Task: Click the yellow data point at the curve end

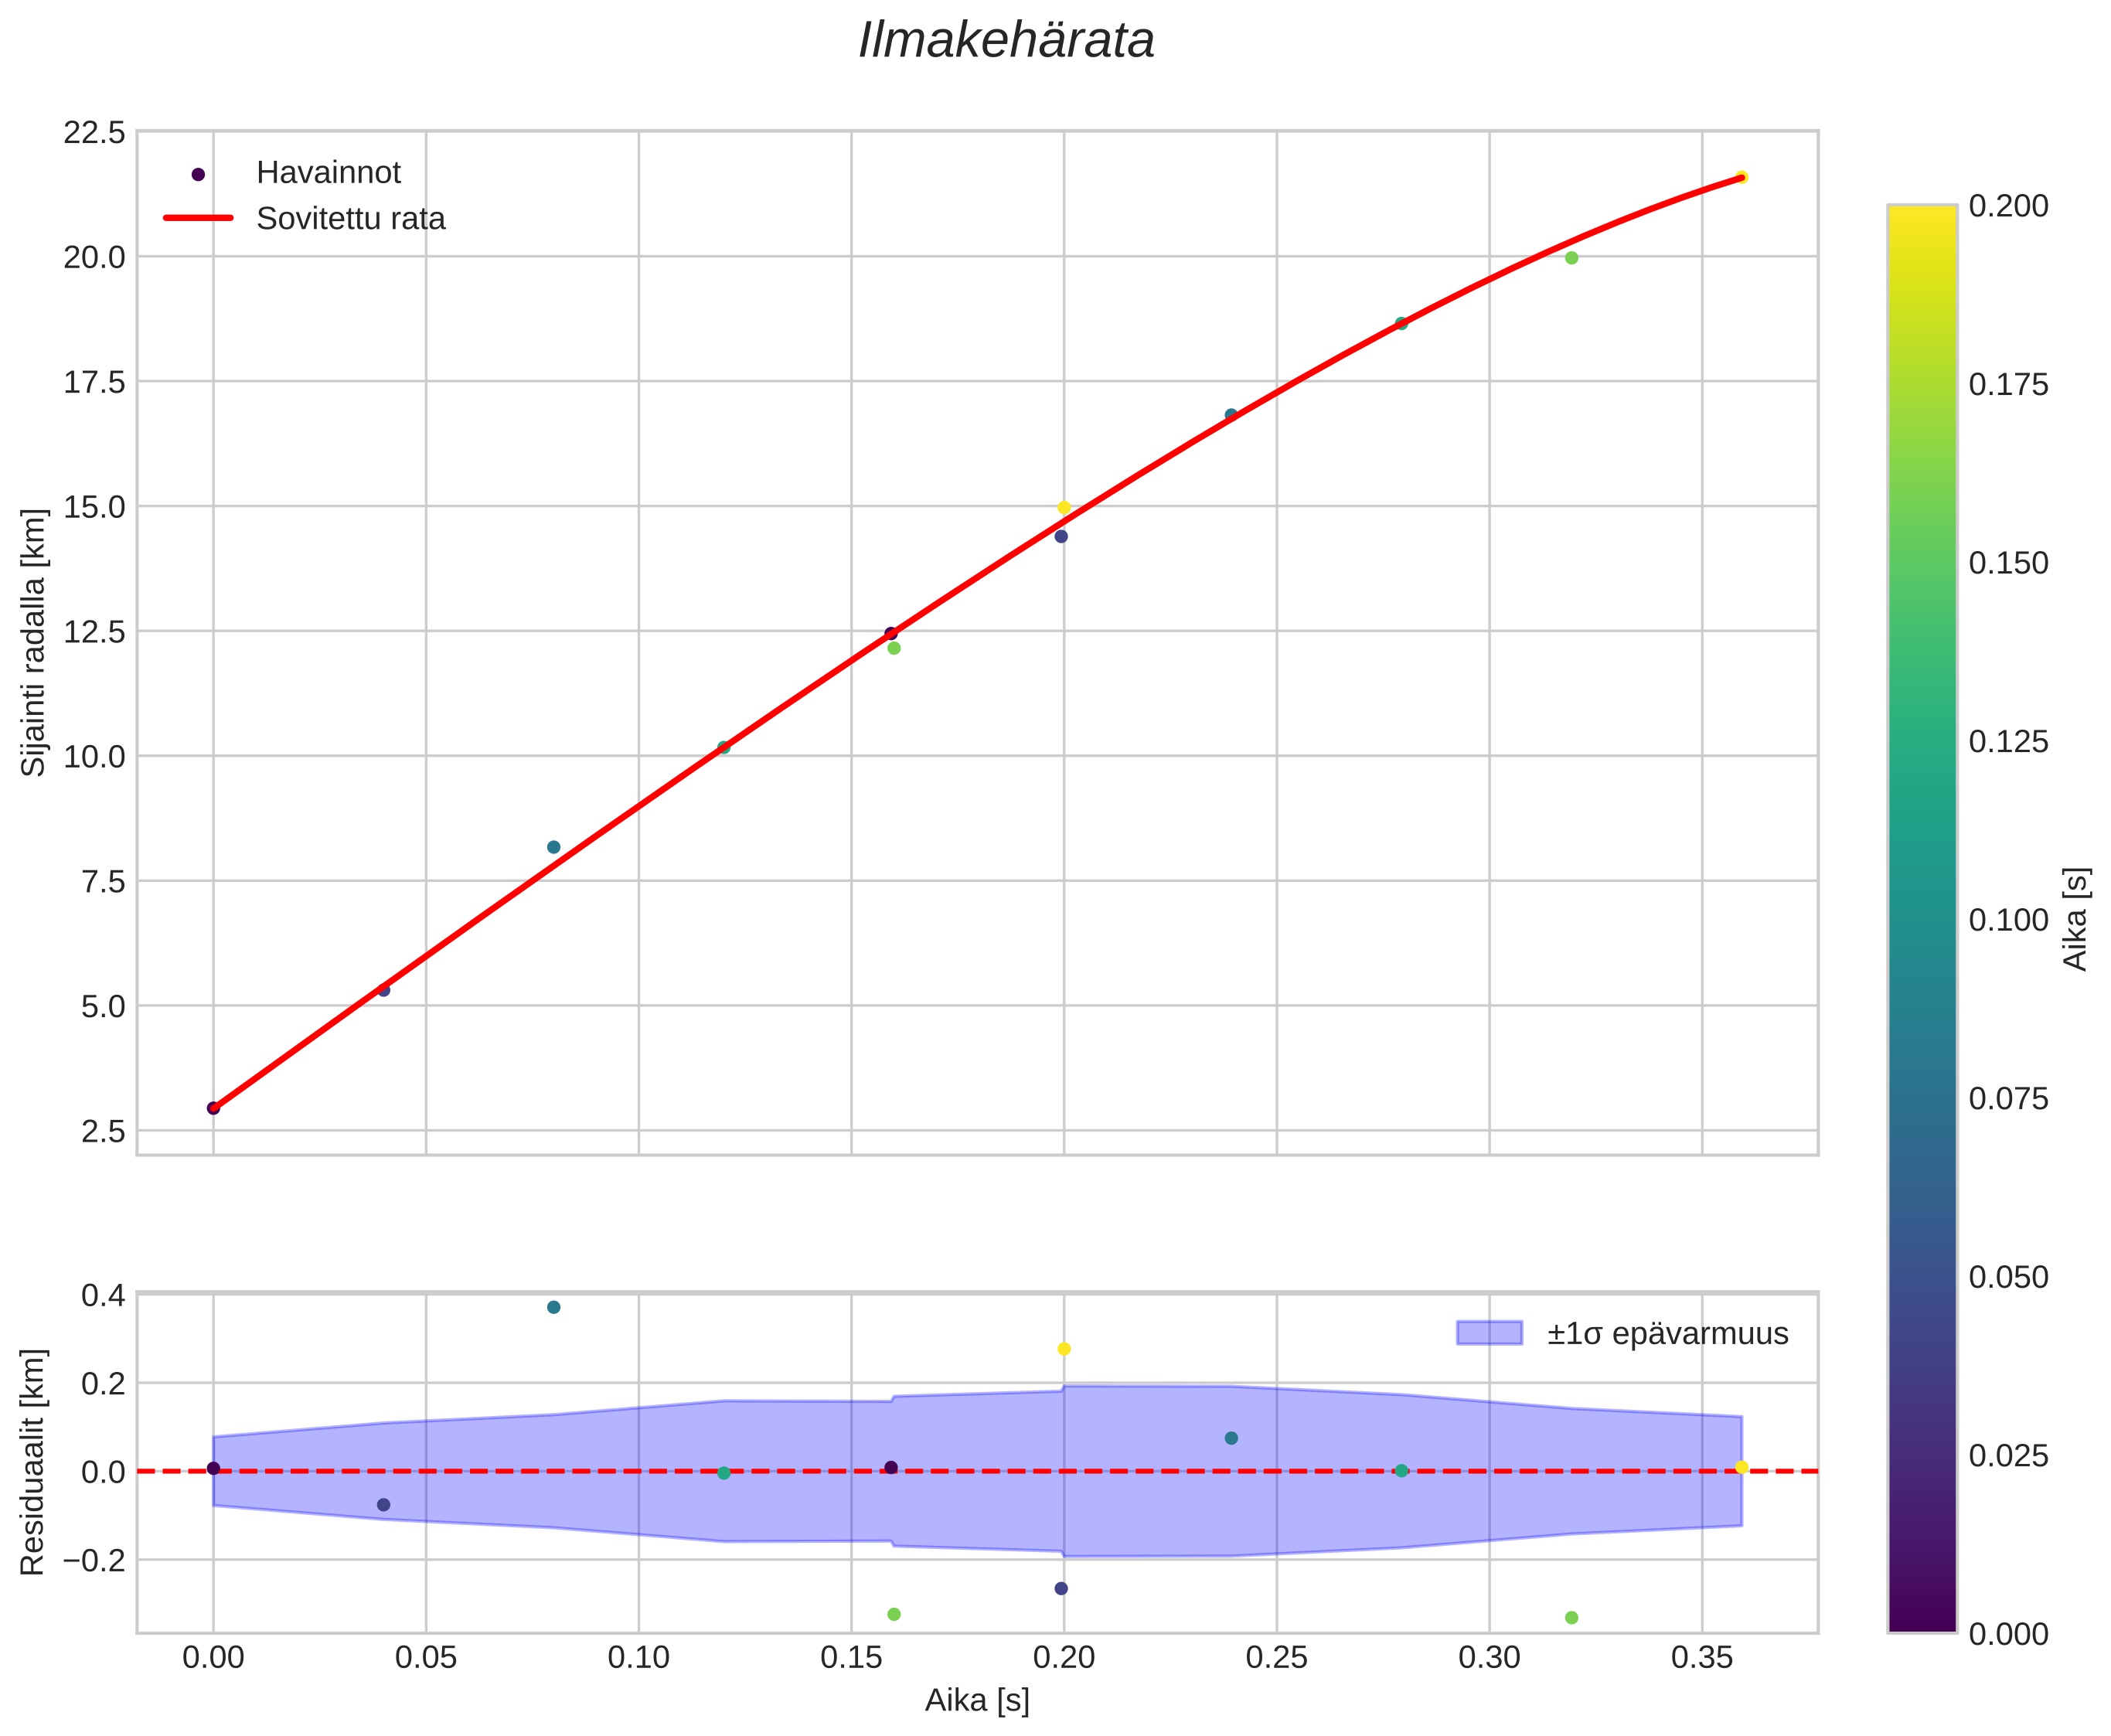Action: click(x=1741, y=177)
